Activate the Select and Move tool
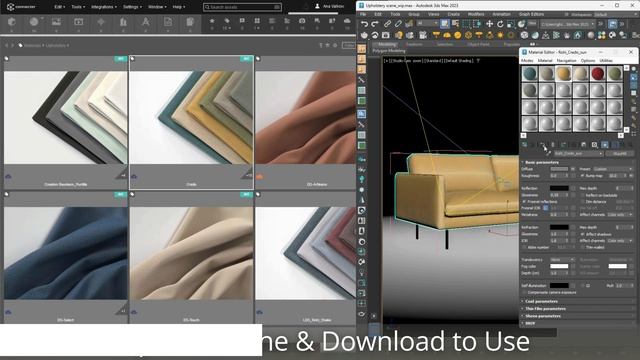This screenshot has width=640, height=360. pyautogui.click(x=489, y=24)
